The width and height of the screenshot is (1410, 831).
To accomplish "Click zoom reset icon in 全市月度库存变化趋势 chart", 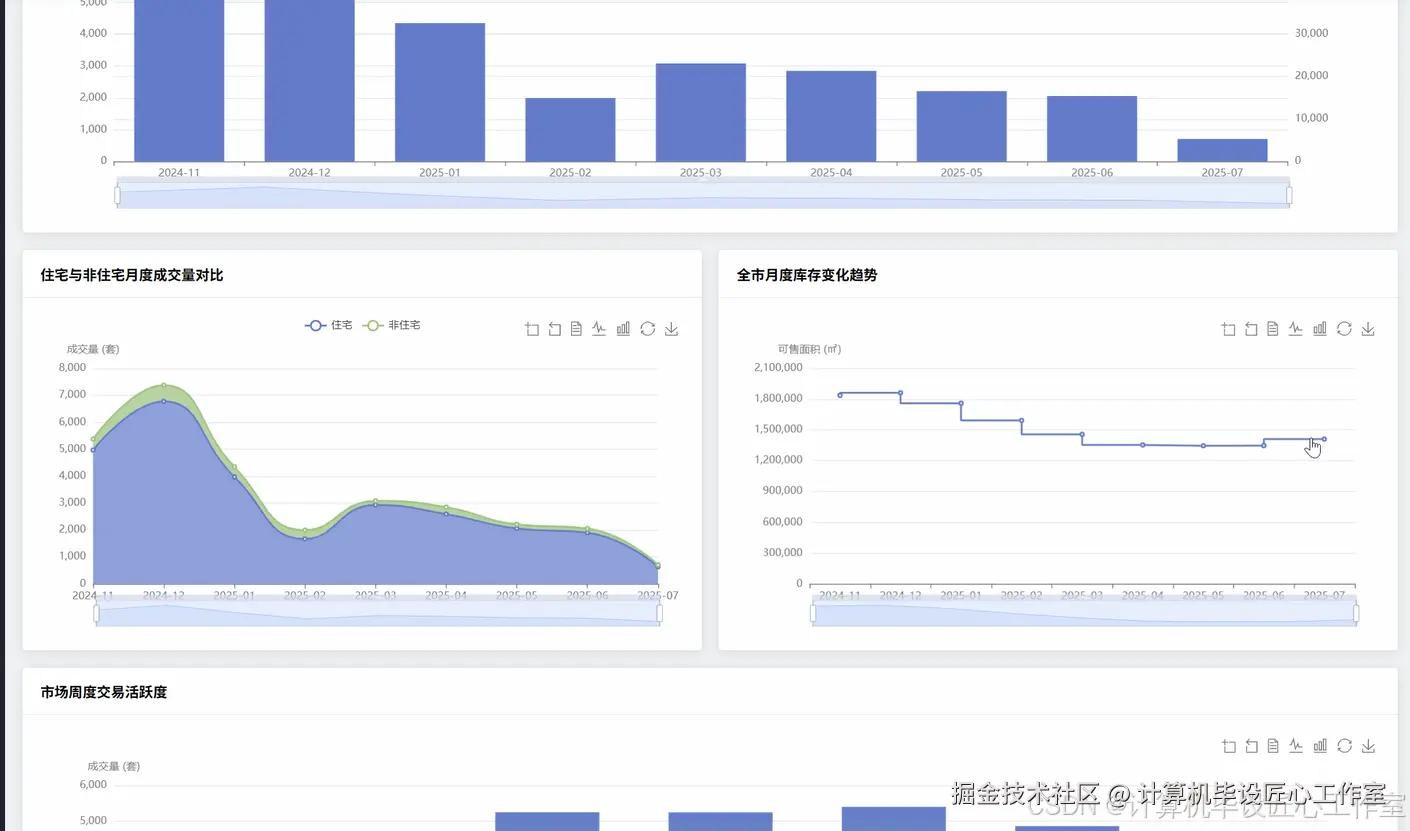I will 1251,329.
